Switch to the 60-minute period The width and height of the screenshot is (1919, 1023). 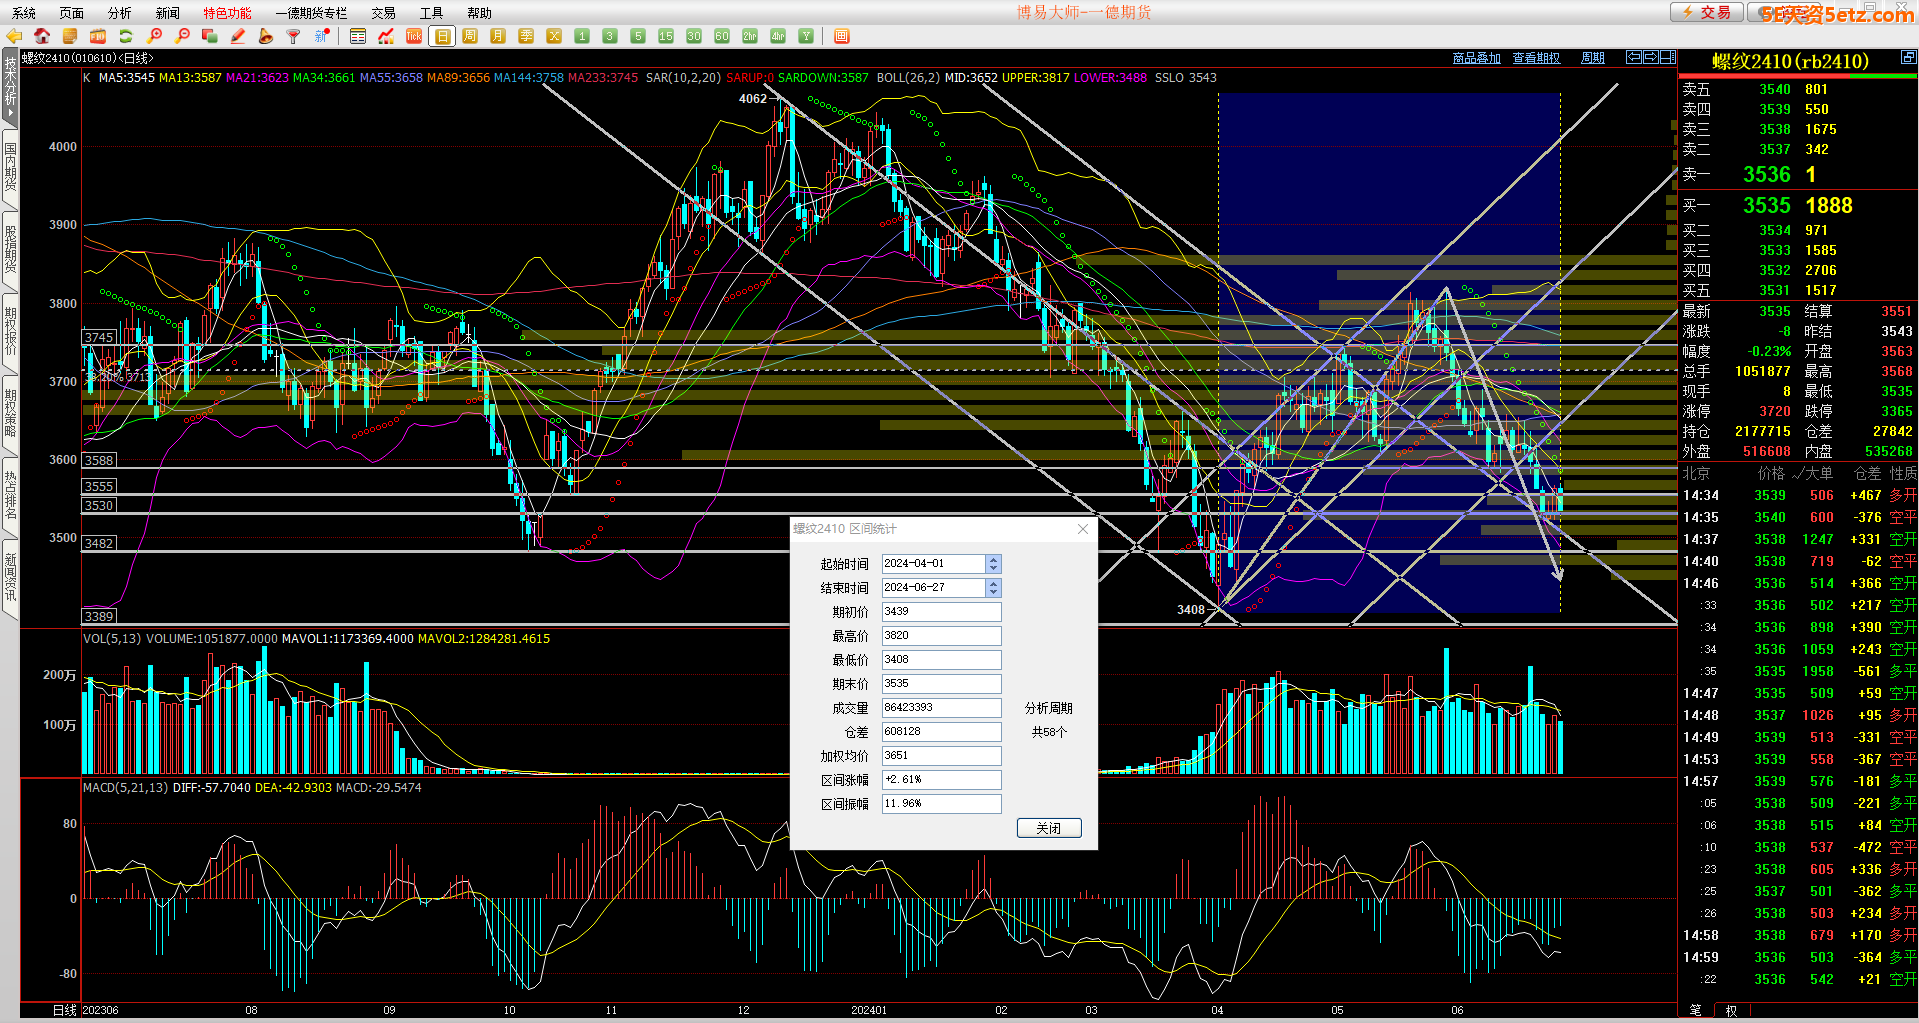coord(722,36)
